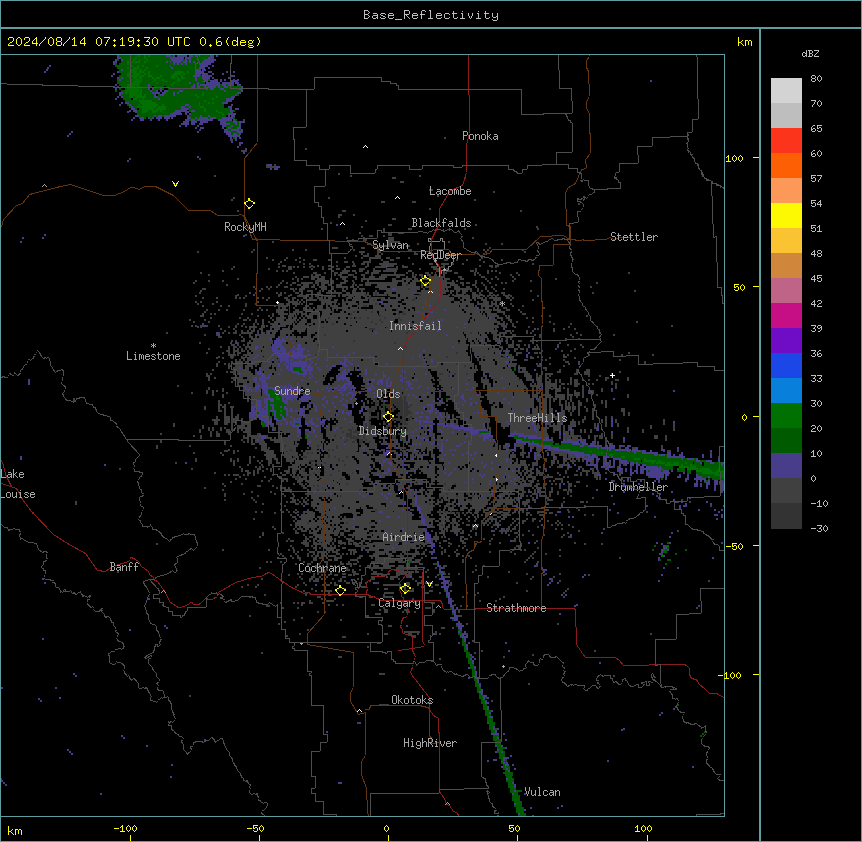Click the Didsbury town label
Viewport: 862px width, 842px height.
pos(383,431)
